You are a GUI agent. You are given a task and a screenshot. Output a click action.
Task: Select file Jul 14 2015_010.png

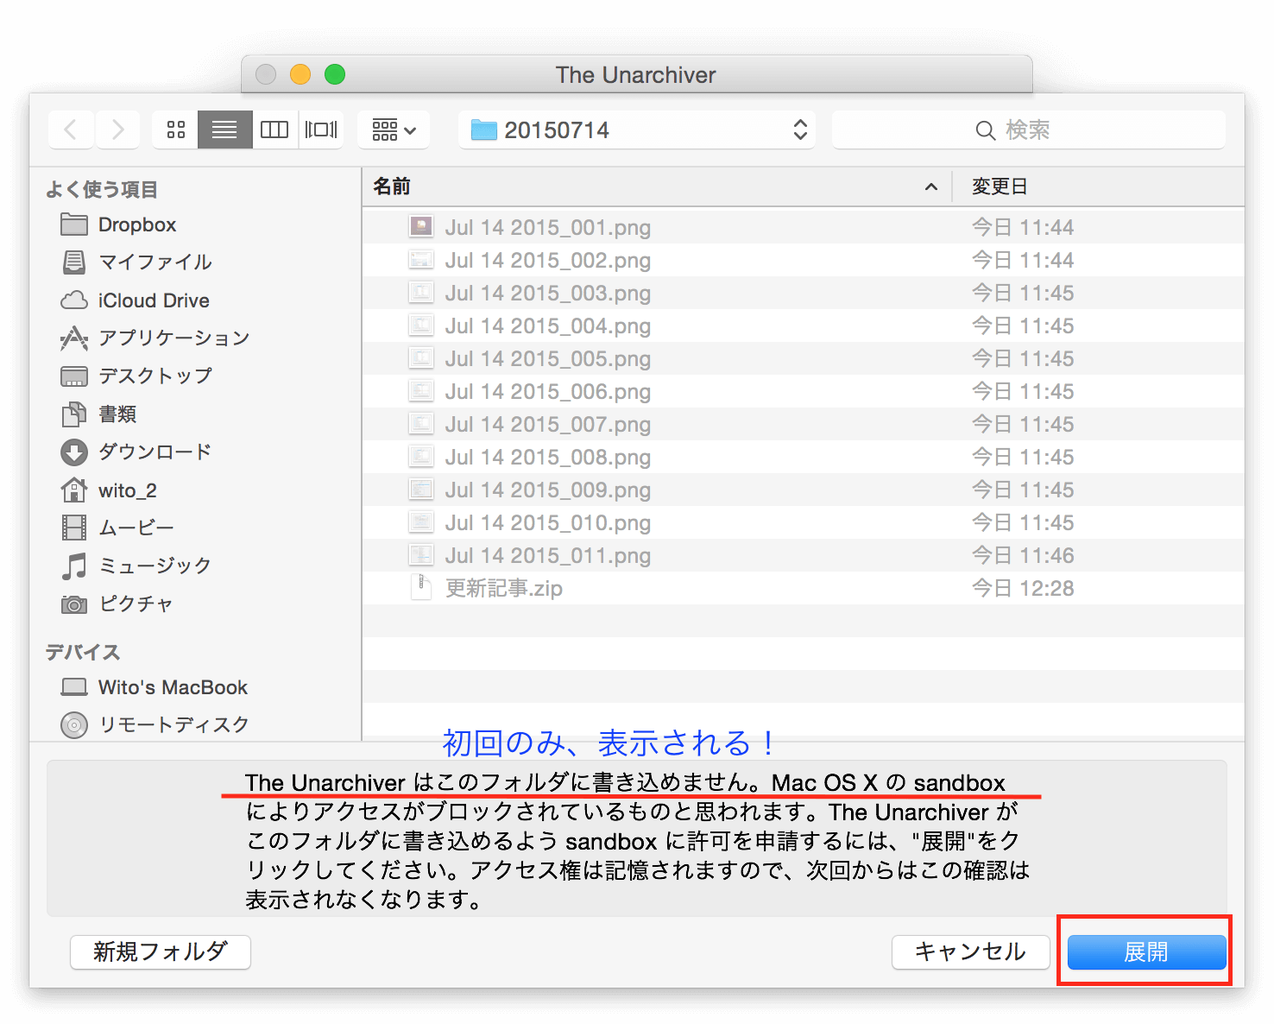tap(804, 522)
